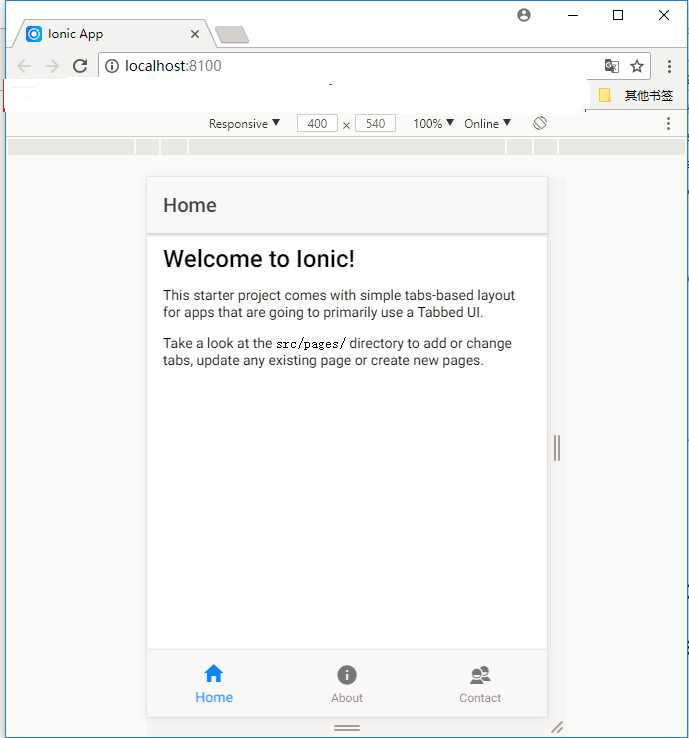Open device toolbar more options menu
Image resolution: width=689 pixels, height=738 pixels.
(x=668, y=124)
